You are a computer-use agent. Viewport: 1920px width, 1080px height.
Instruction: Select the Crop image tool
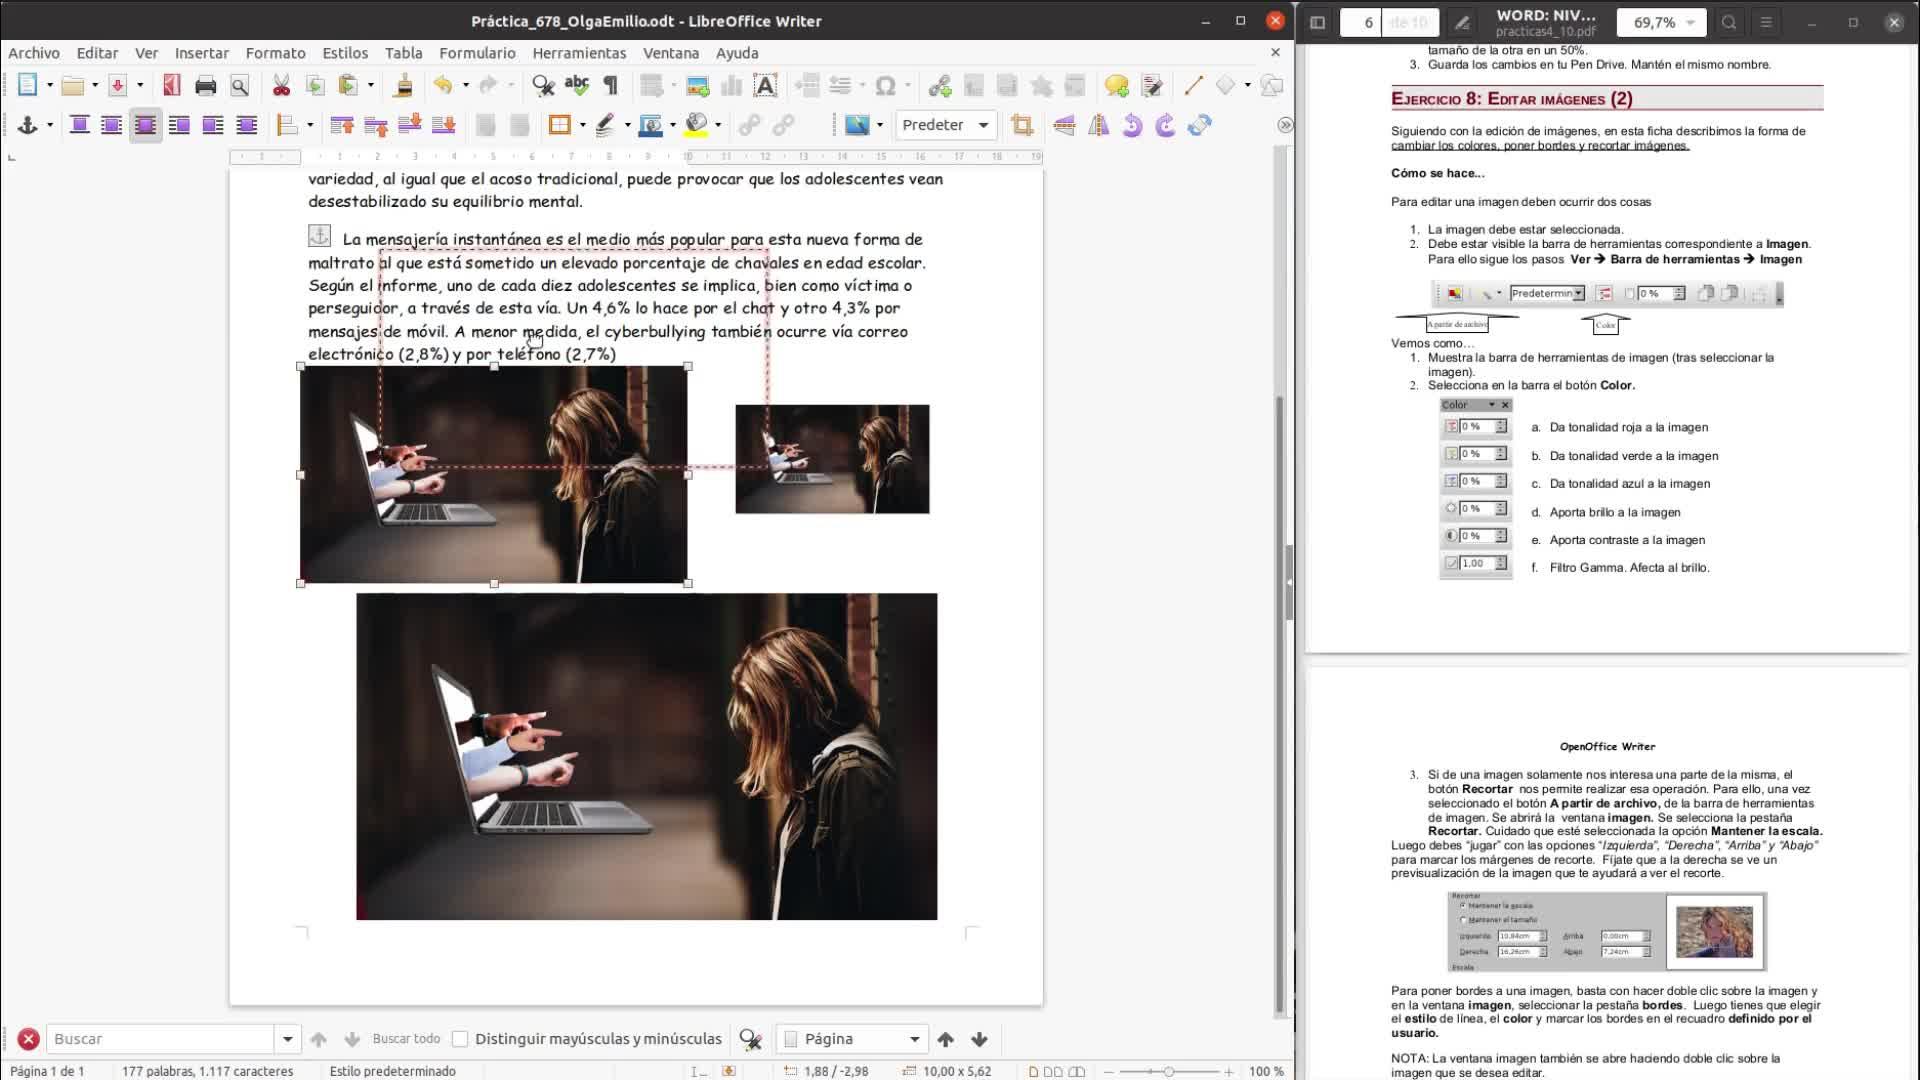pos(1021,125)
